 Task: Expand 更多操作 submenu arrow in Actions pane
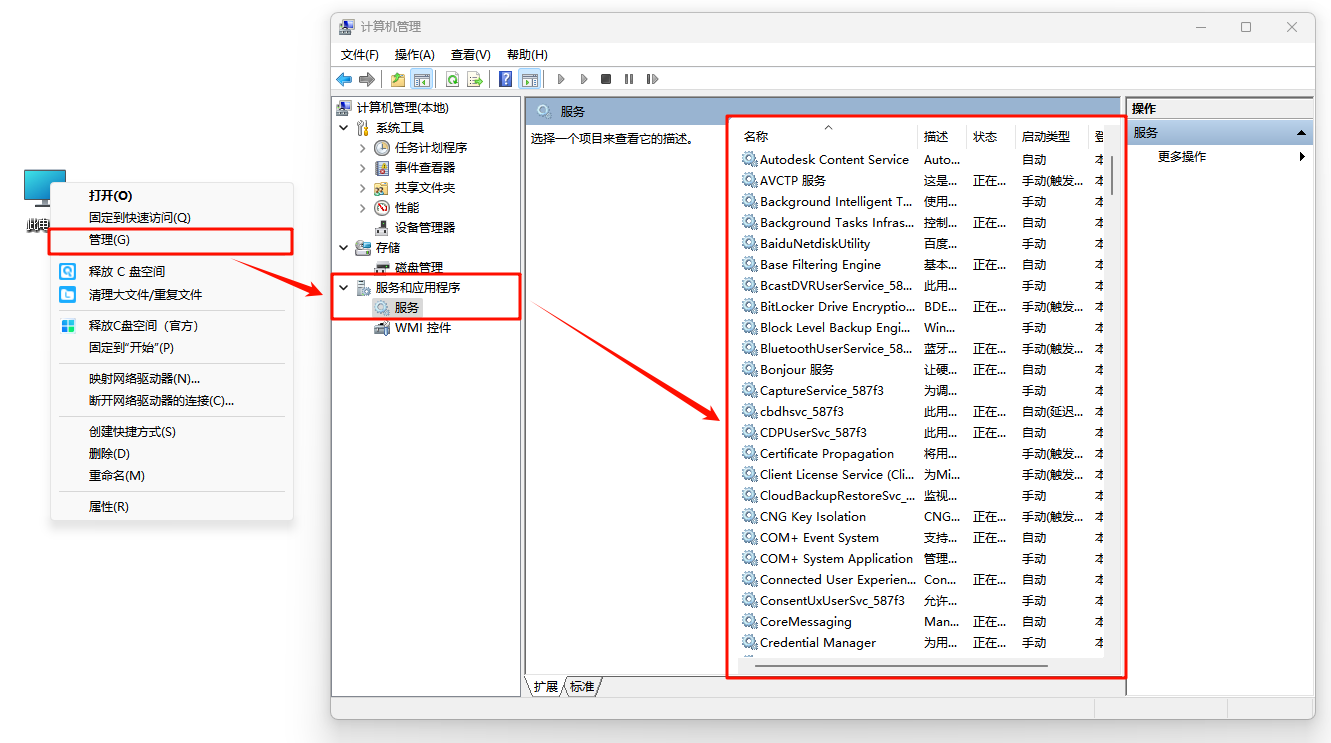click(1302, 157)
